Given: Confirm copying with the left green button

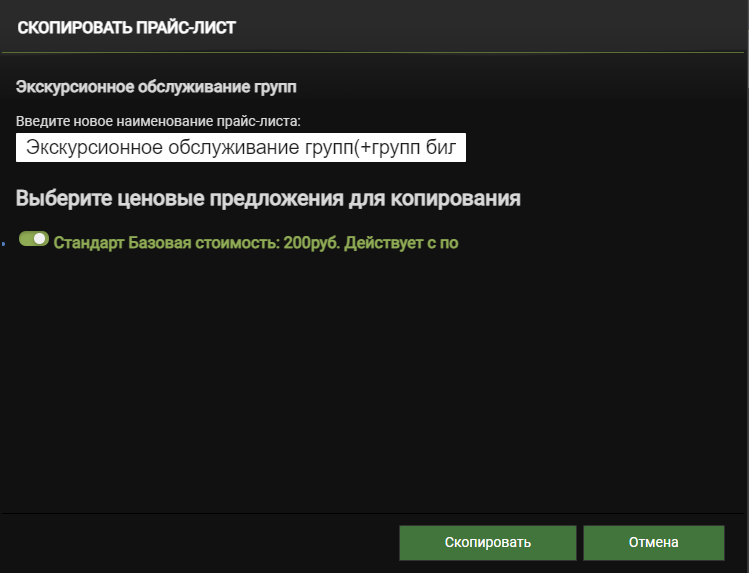Looking at the screenshot, I should tap(487, 542).
